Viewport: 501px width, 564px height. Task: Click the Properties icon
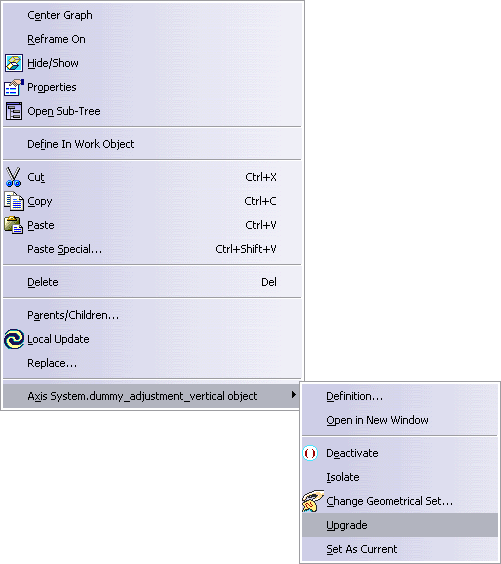coord(14,87)
